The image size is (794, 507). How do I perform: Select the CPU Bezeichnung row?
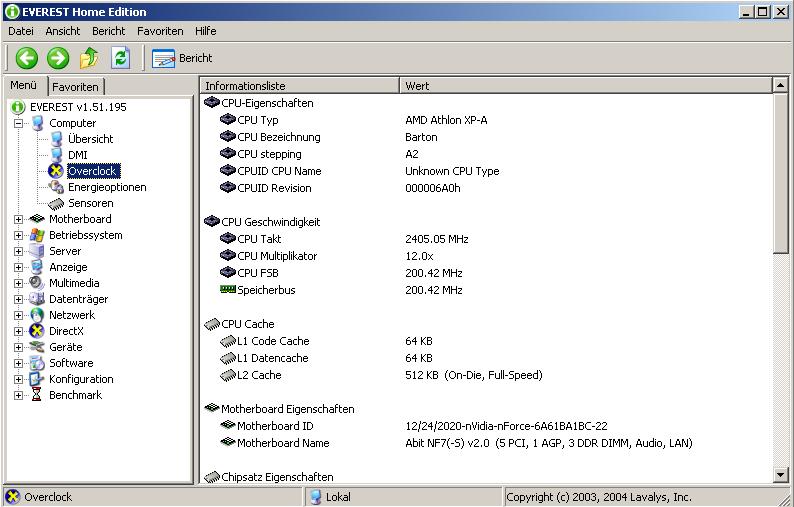(487, 137)
